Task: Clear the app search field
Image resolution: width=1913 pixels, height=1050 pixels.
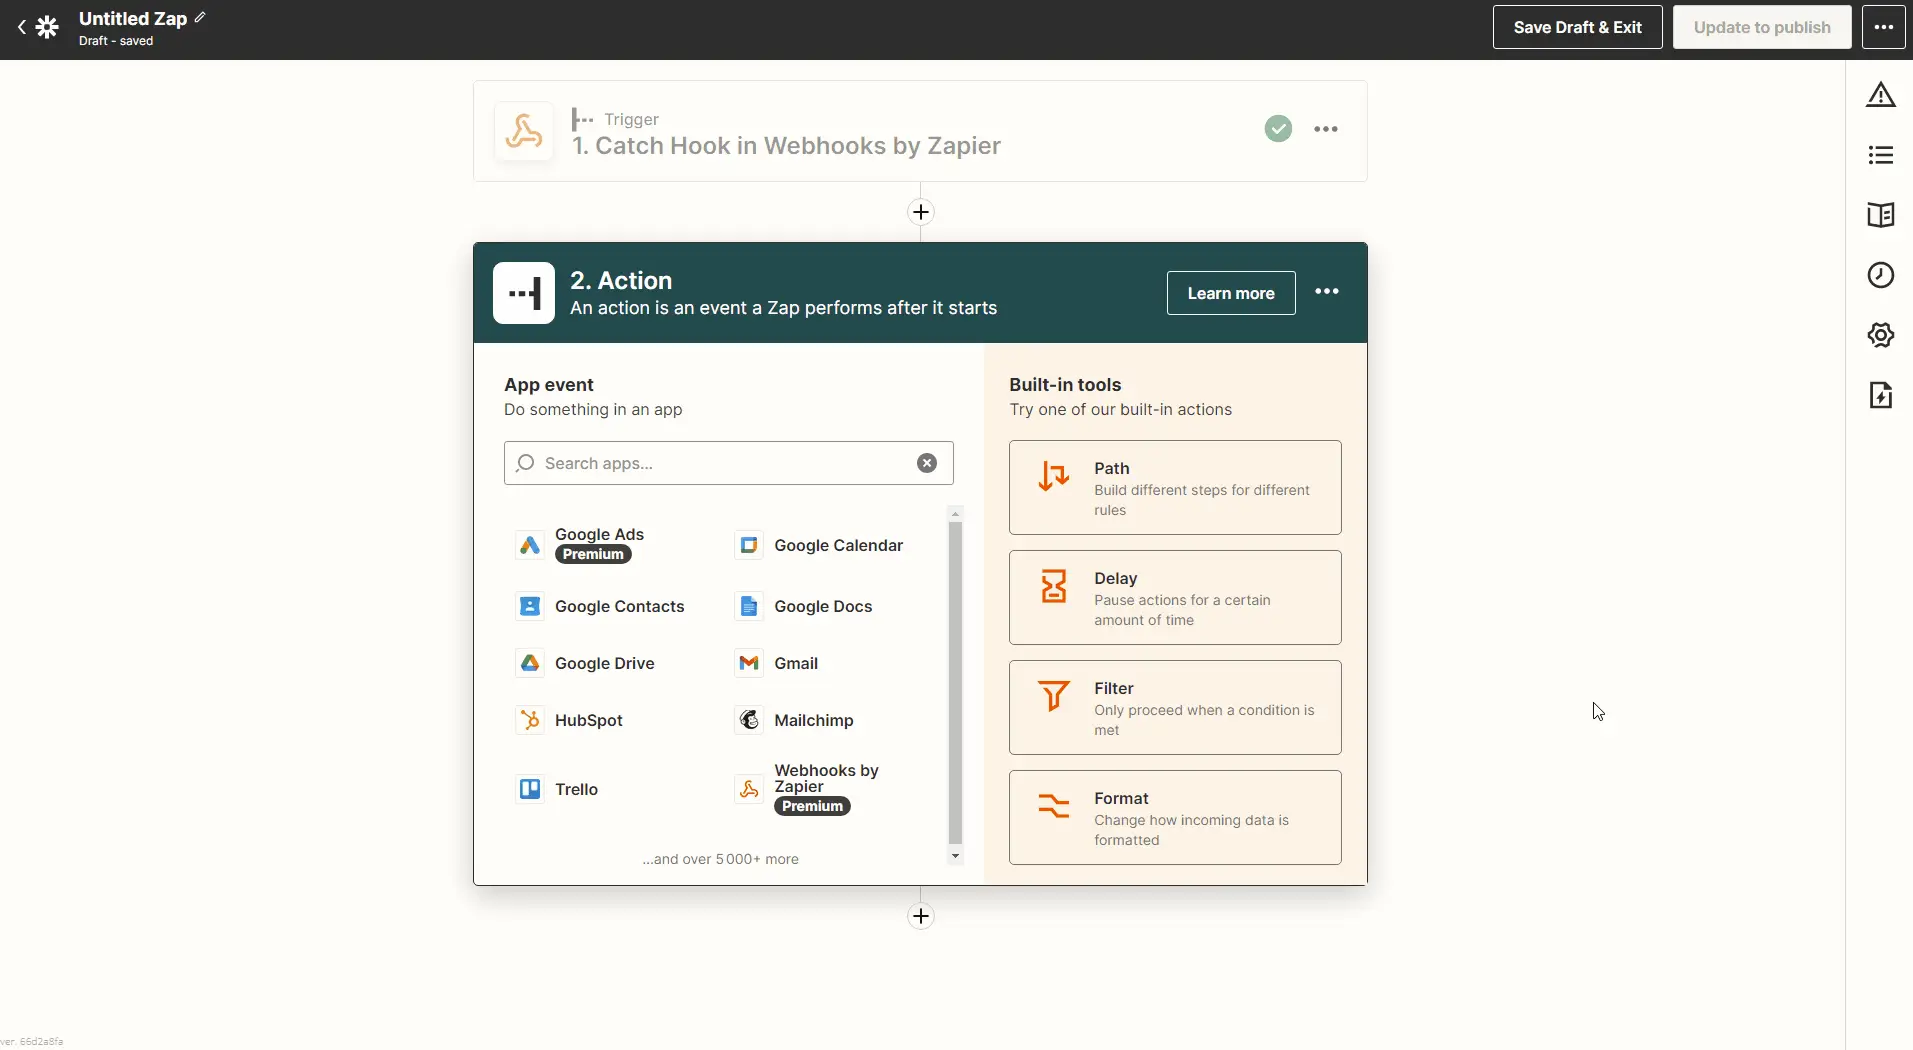Action: [927, 463]
